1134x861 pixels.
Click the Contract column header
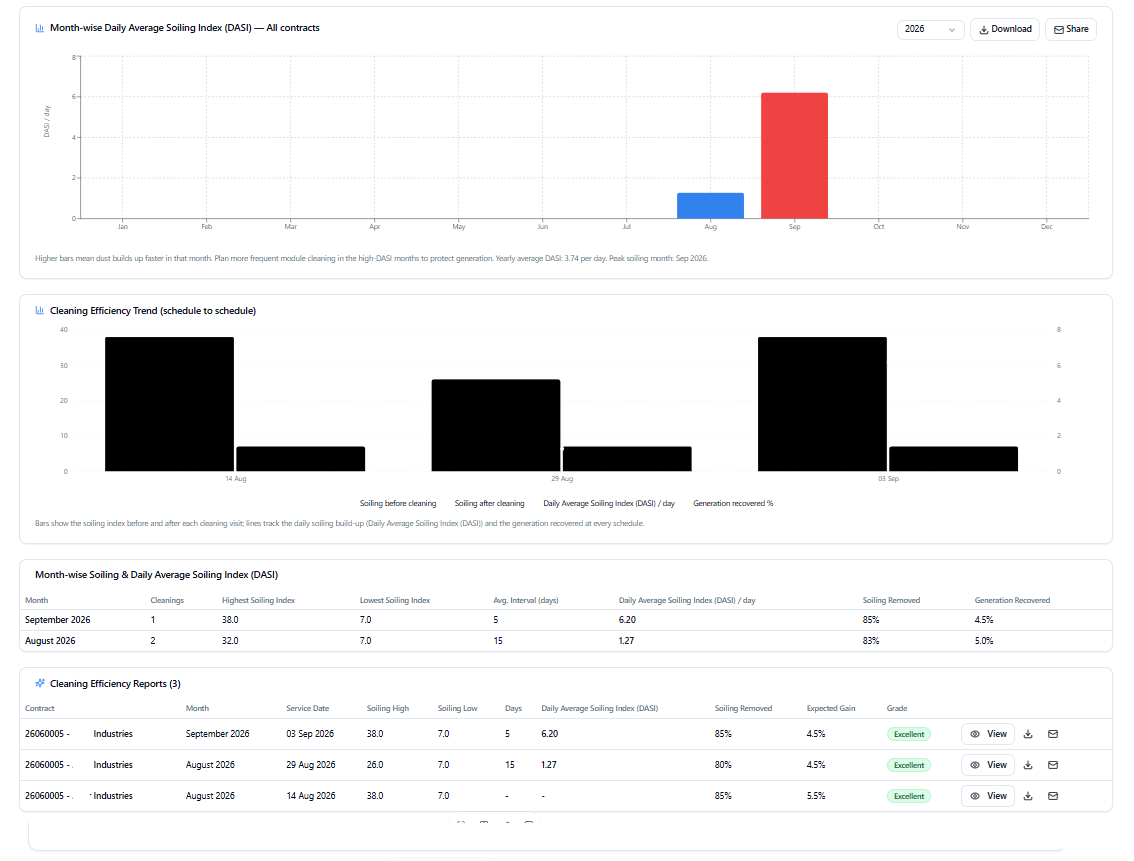pyautogui.click(x=40, y=708)
